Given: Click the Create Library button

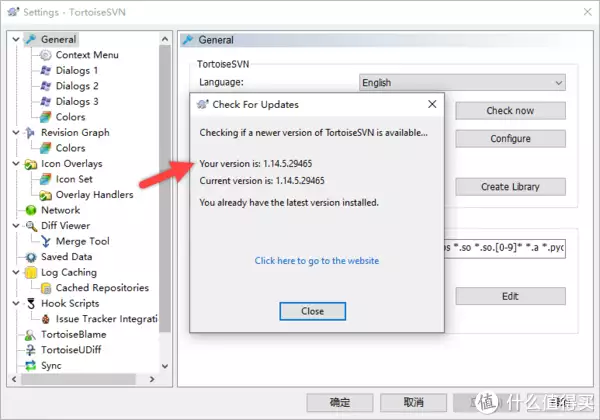Looking at the screenshot, I should pos(510,187).
